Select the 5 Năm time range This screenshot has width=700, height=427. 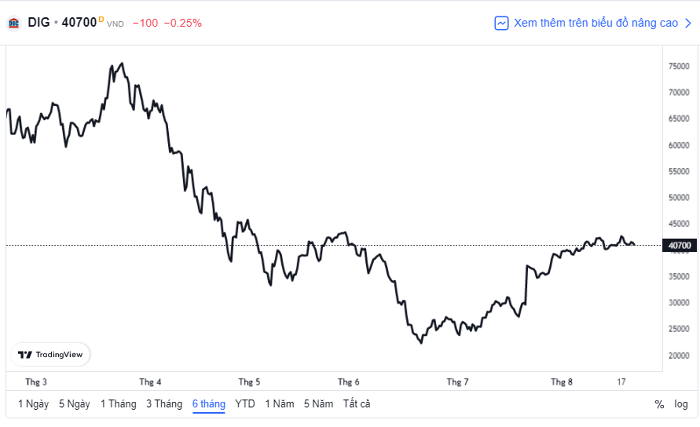point(319,404)
